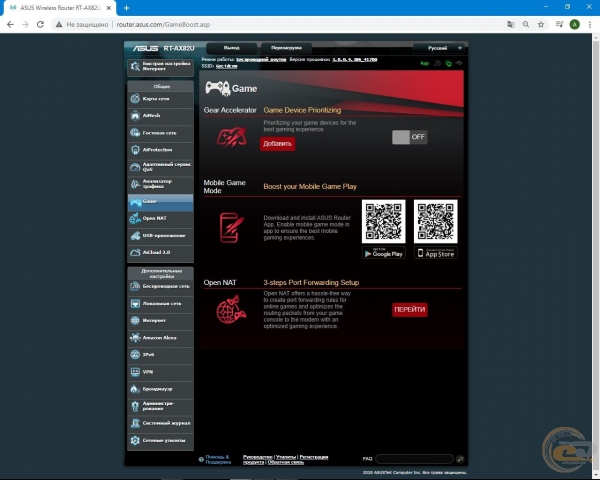Click the Перезагрузка (Reboot) button
600x480 pixels.
pos(286,48)
